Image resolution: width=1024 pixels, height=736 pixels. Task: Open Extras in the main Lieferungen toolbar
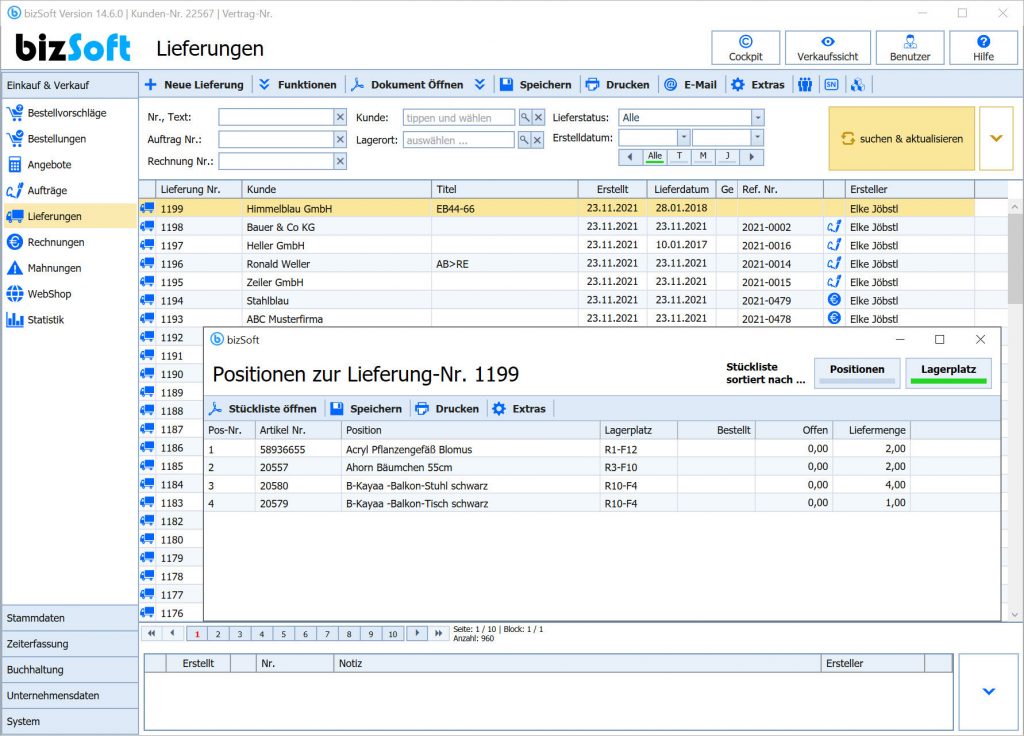[758, 85]
